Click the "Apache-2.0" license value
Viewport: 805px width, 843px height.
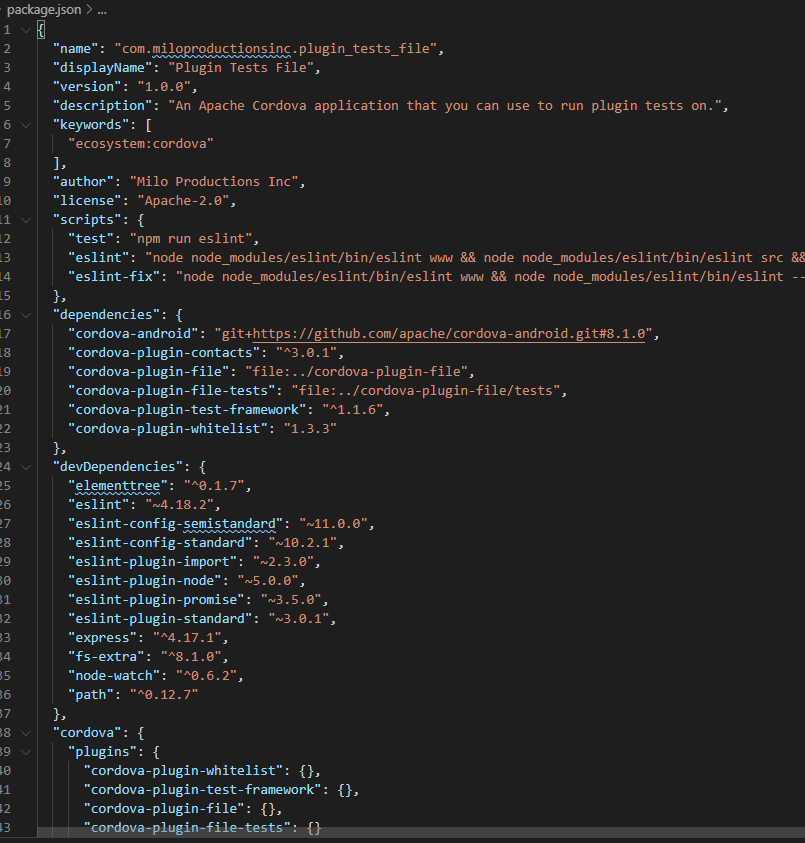pyautogui.click(x=183, y=201)
